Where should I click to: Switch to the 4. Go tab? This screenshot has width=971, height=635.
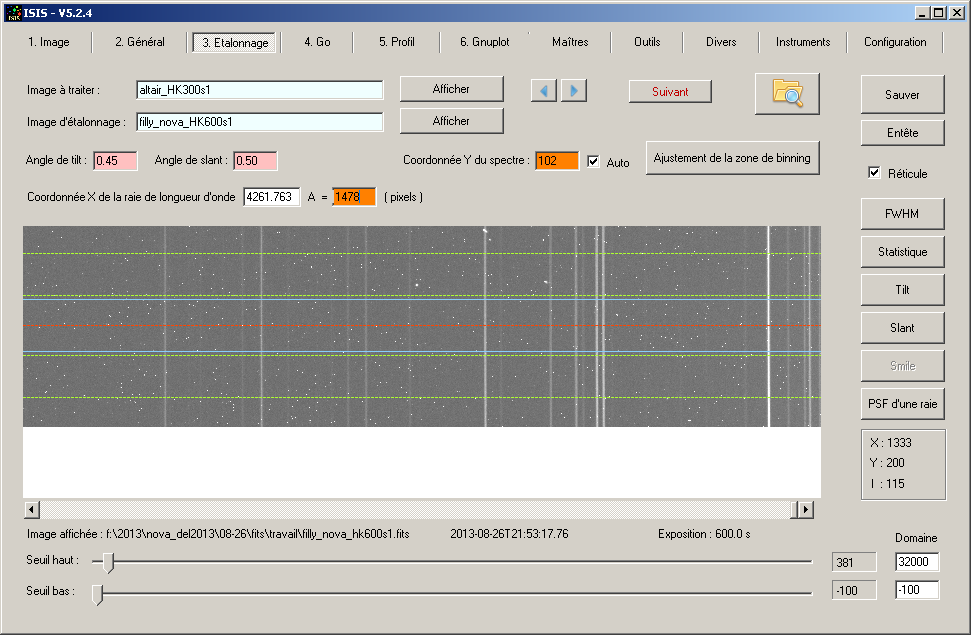317,42
